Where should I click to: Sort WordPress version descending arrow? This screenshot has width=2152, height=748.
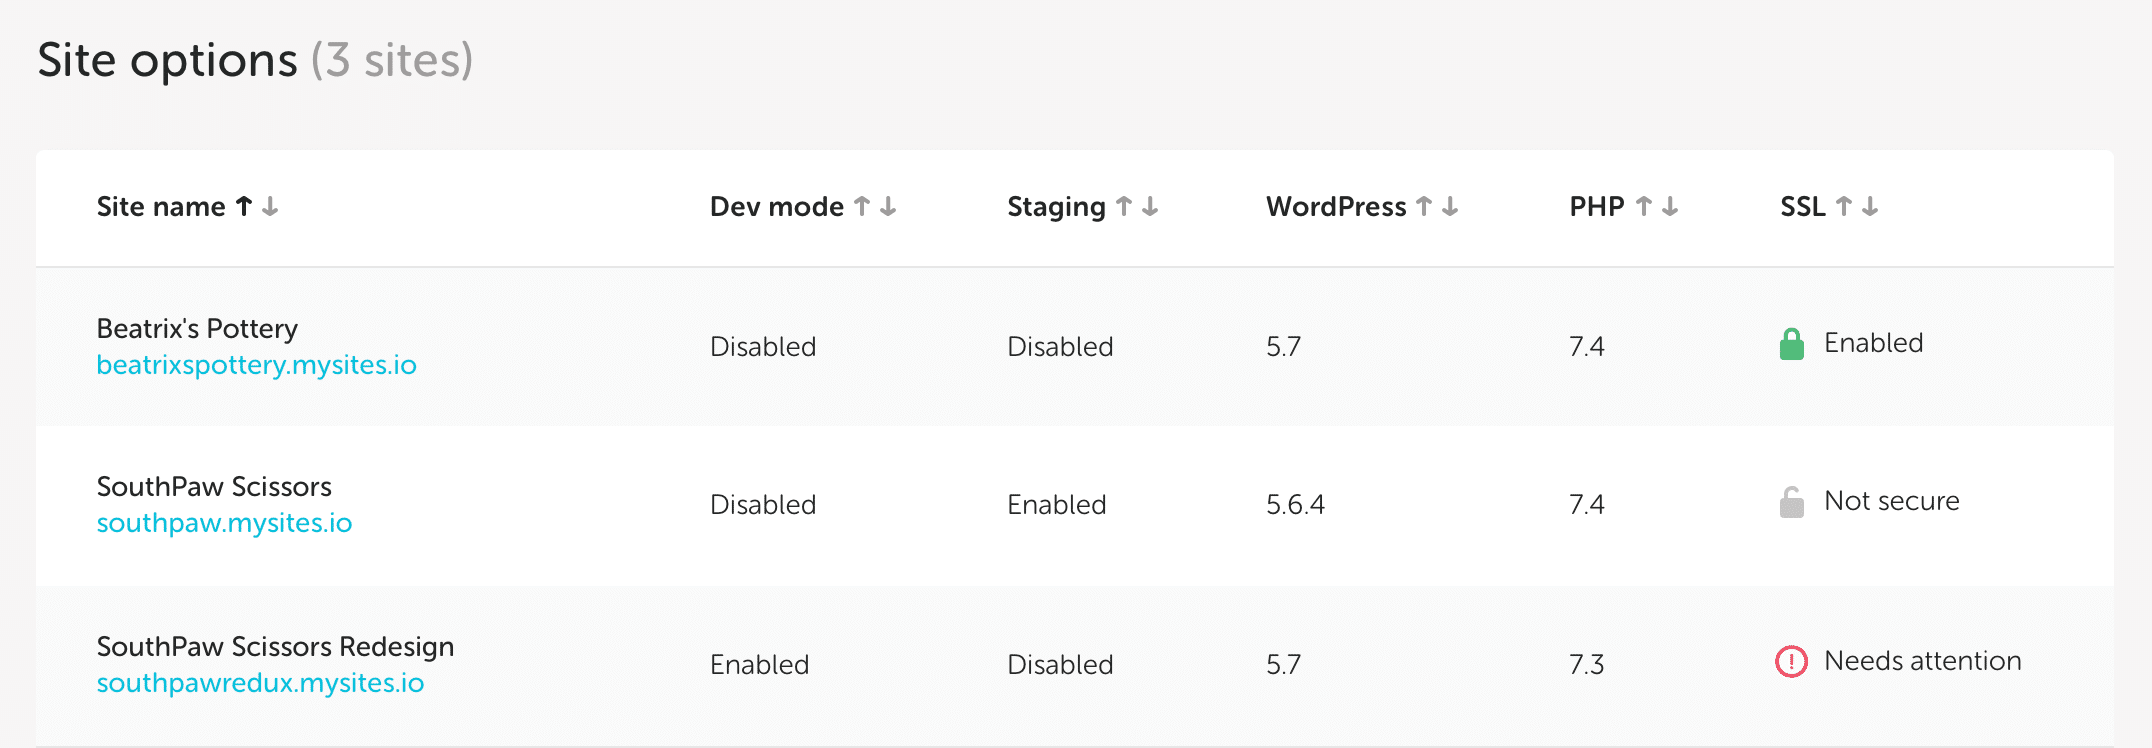[x=1450, y=206]
